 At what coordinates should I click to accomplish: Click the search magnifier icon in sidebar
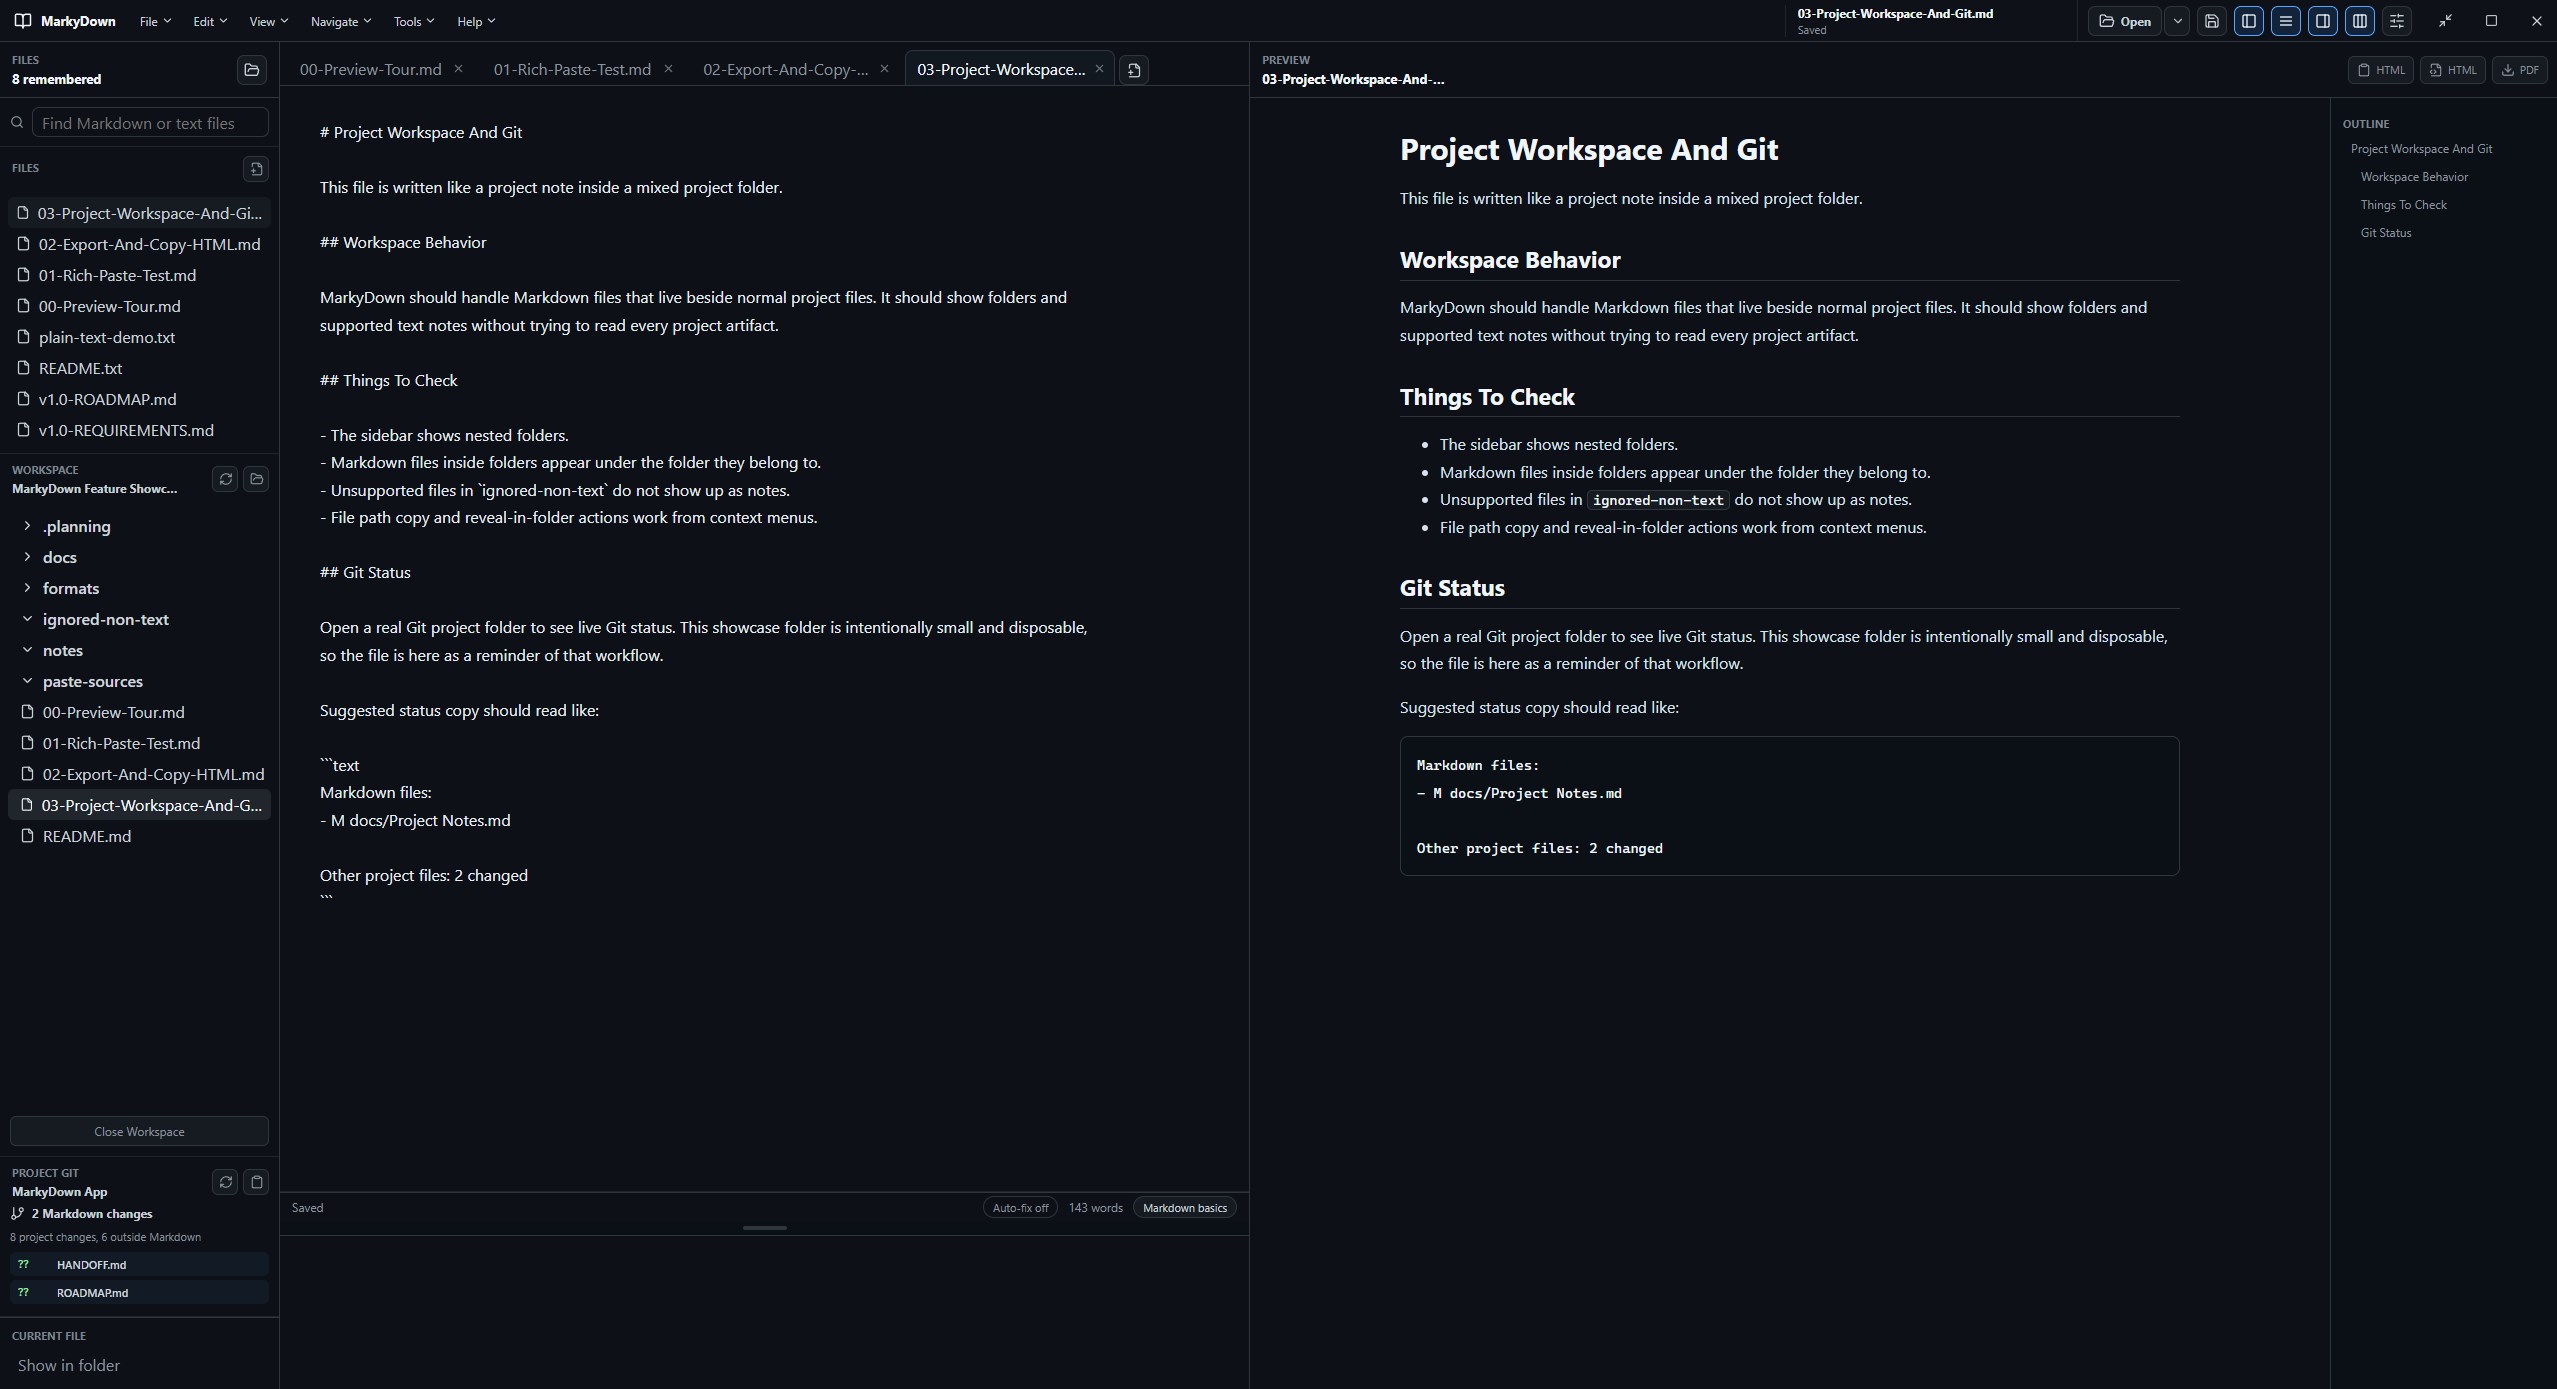[17, 123]
